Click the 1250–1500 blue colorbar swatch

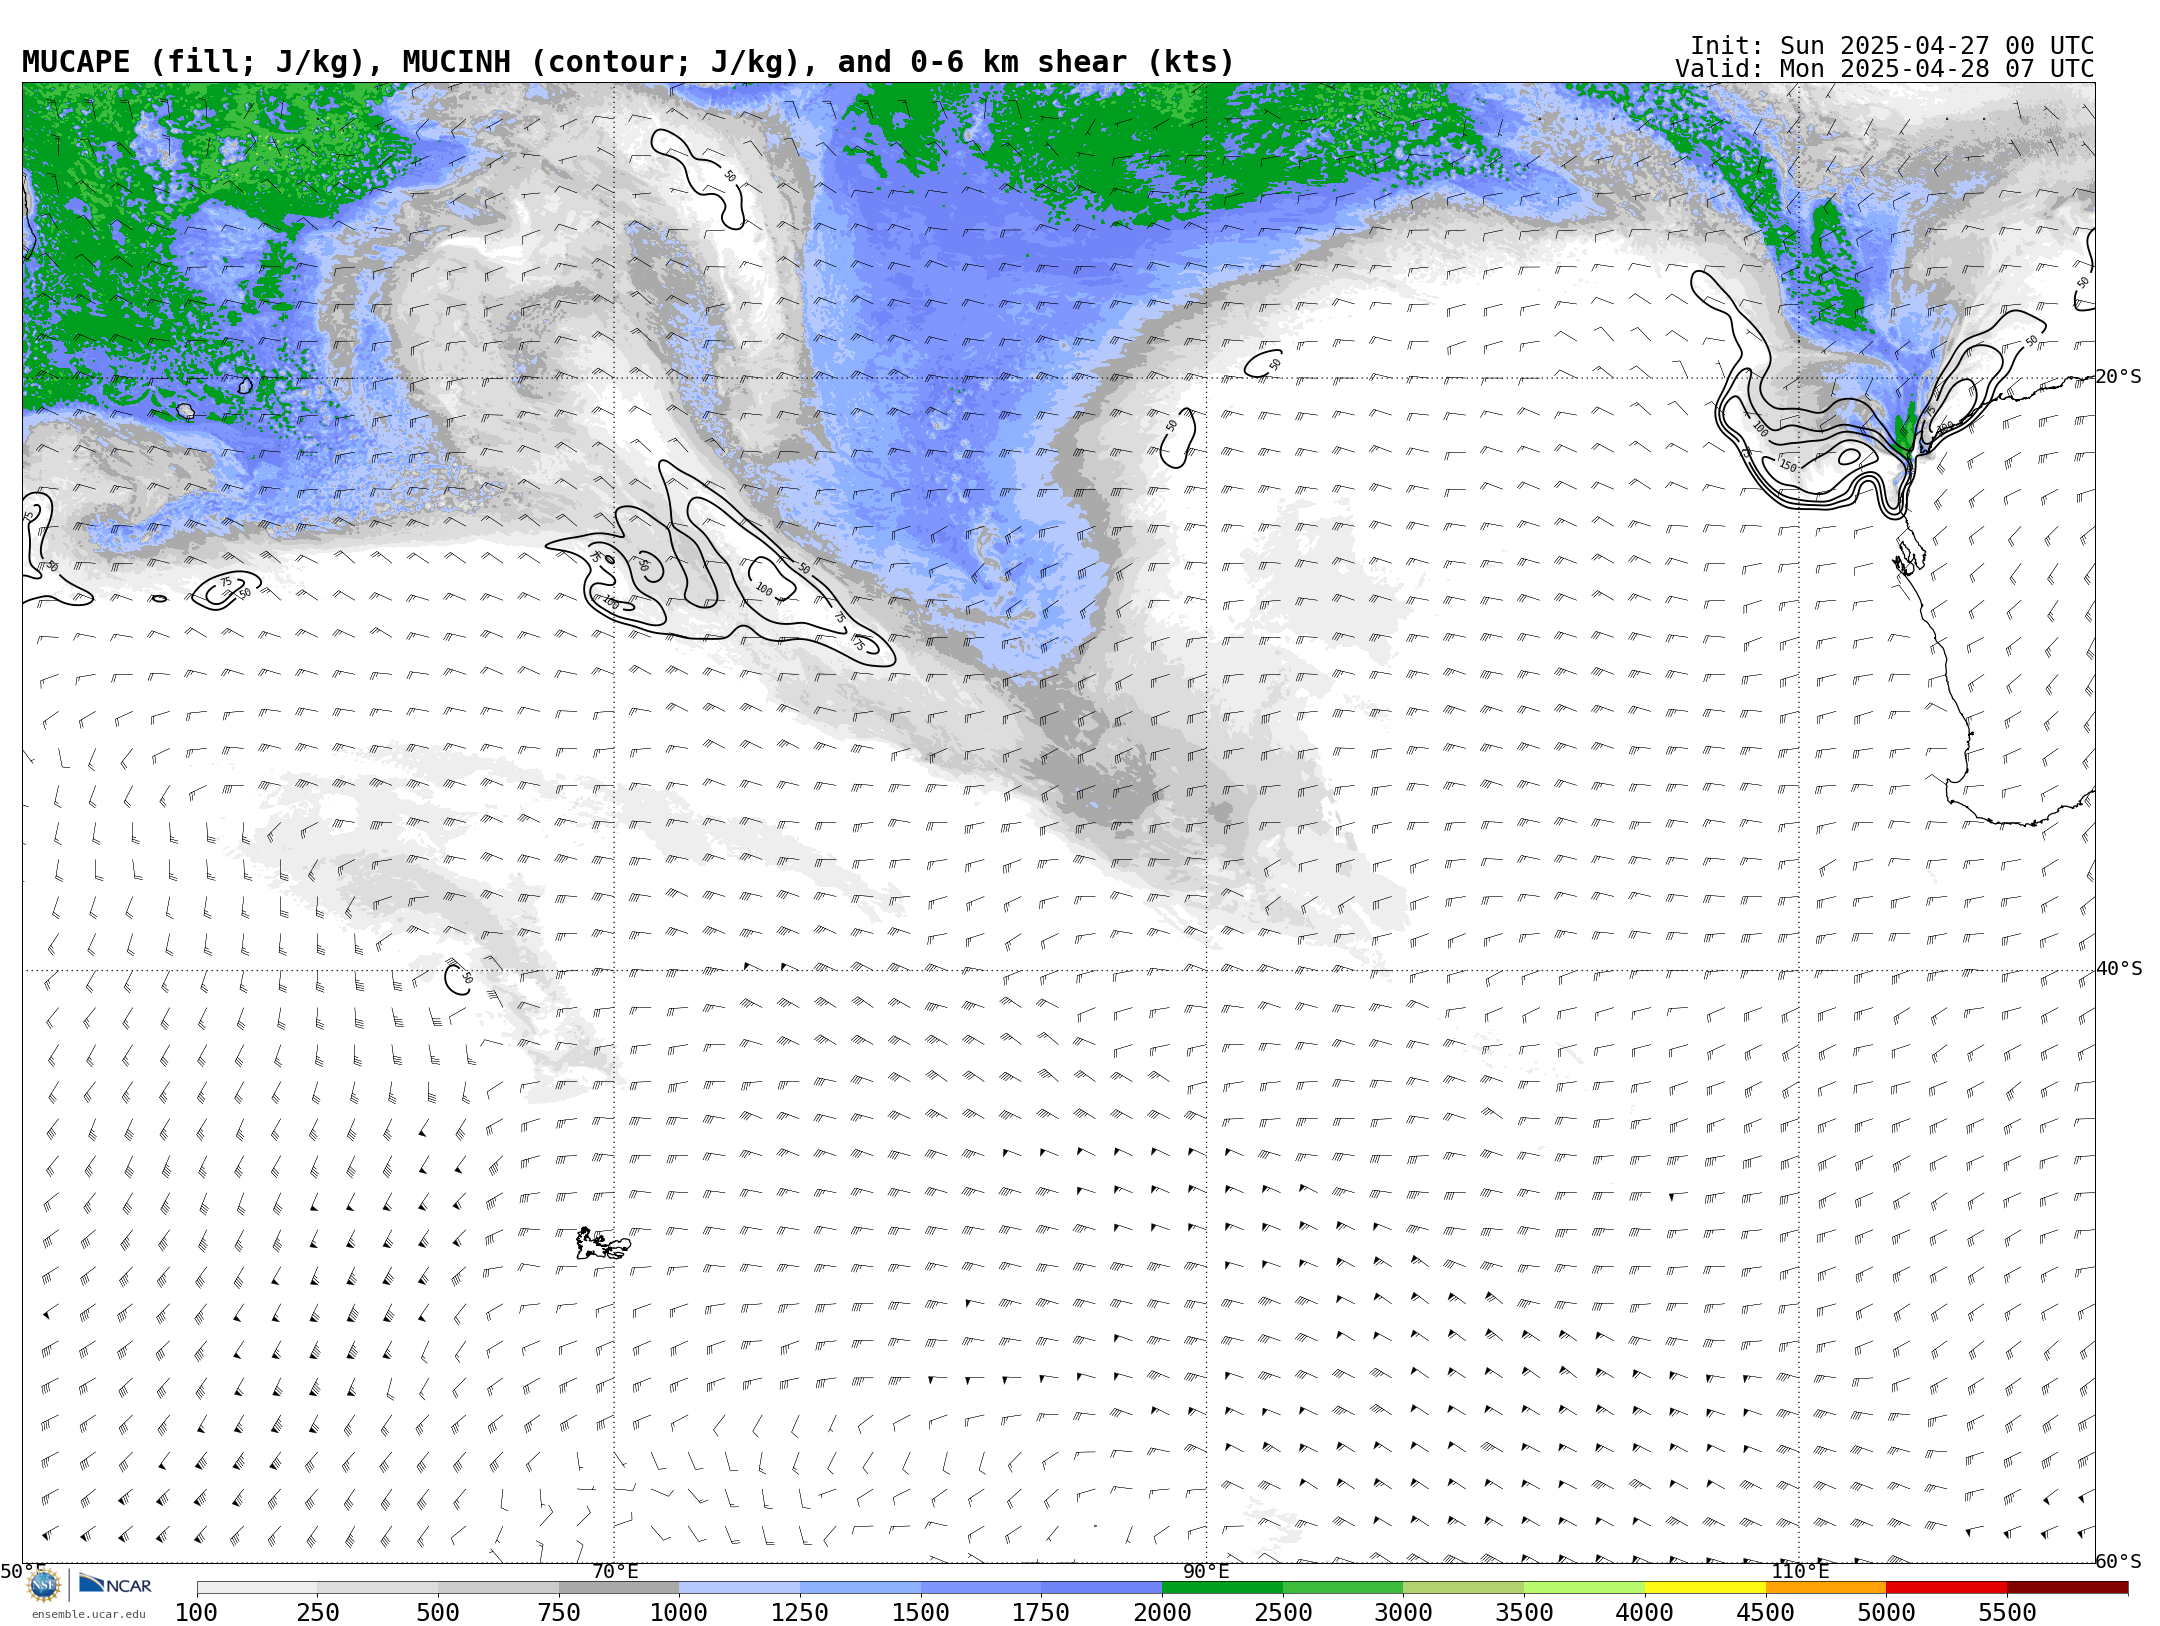click(860, 1588)
